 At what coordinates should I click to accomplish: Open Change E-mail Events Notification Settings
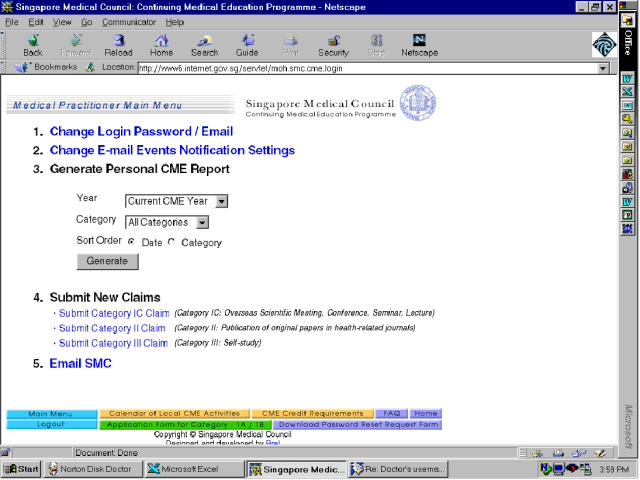click(172, 150)
